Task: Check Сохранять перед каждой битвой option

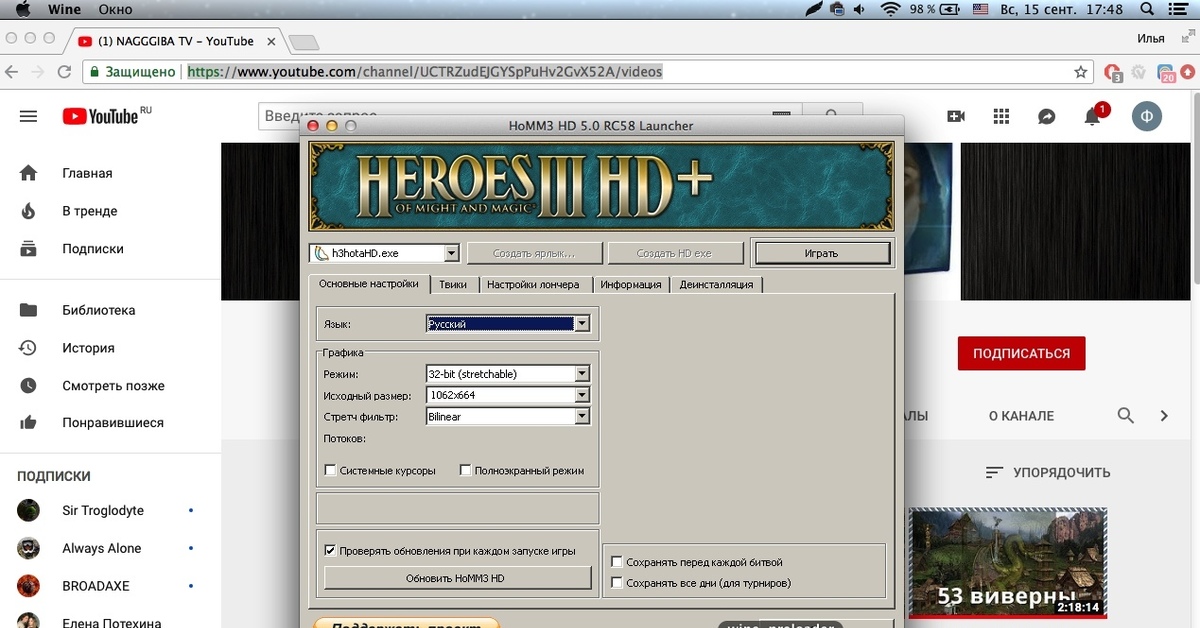Action: 617,561
